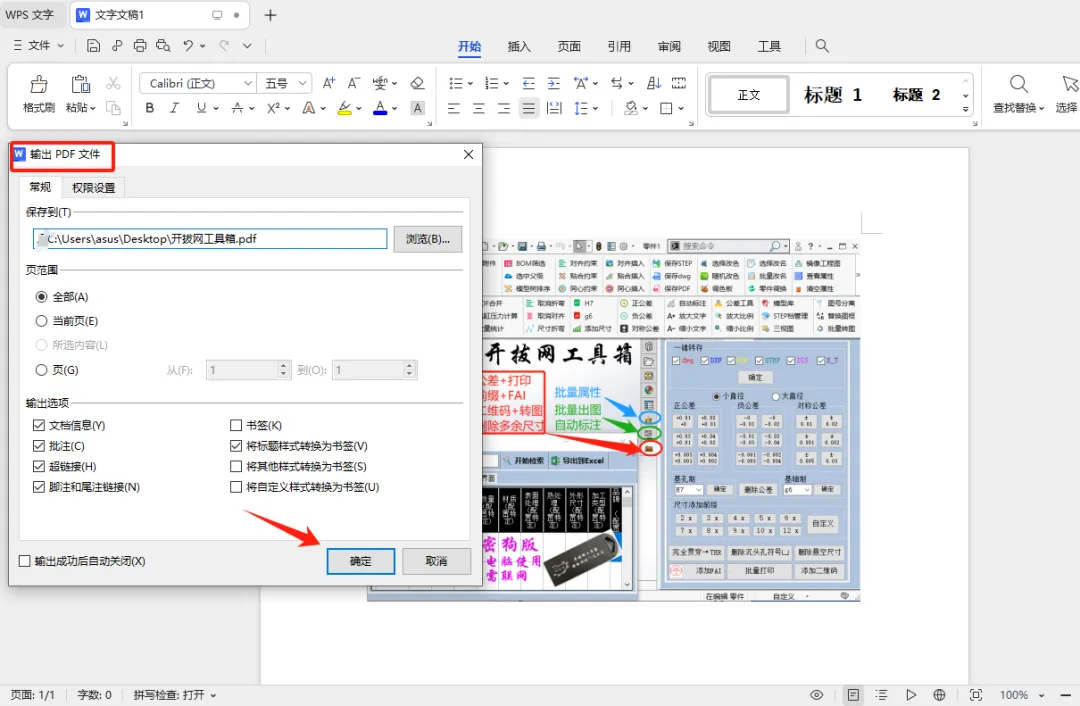Open Print Preview icon
Image resolution: width=1080 pixels, height=706 pixels.
163,45
